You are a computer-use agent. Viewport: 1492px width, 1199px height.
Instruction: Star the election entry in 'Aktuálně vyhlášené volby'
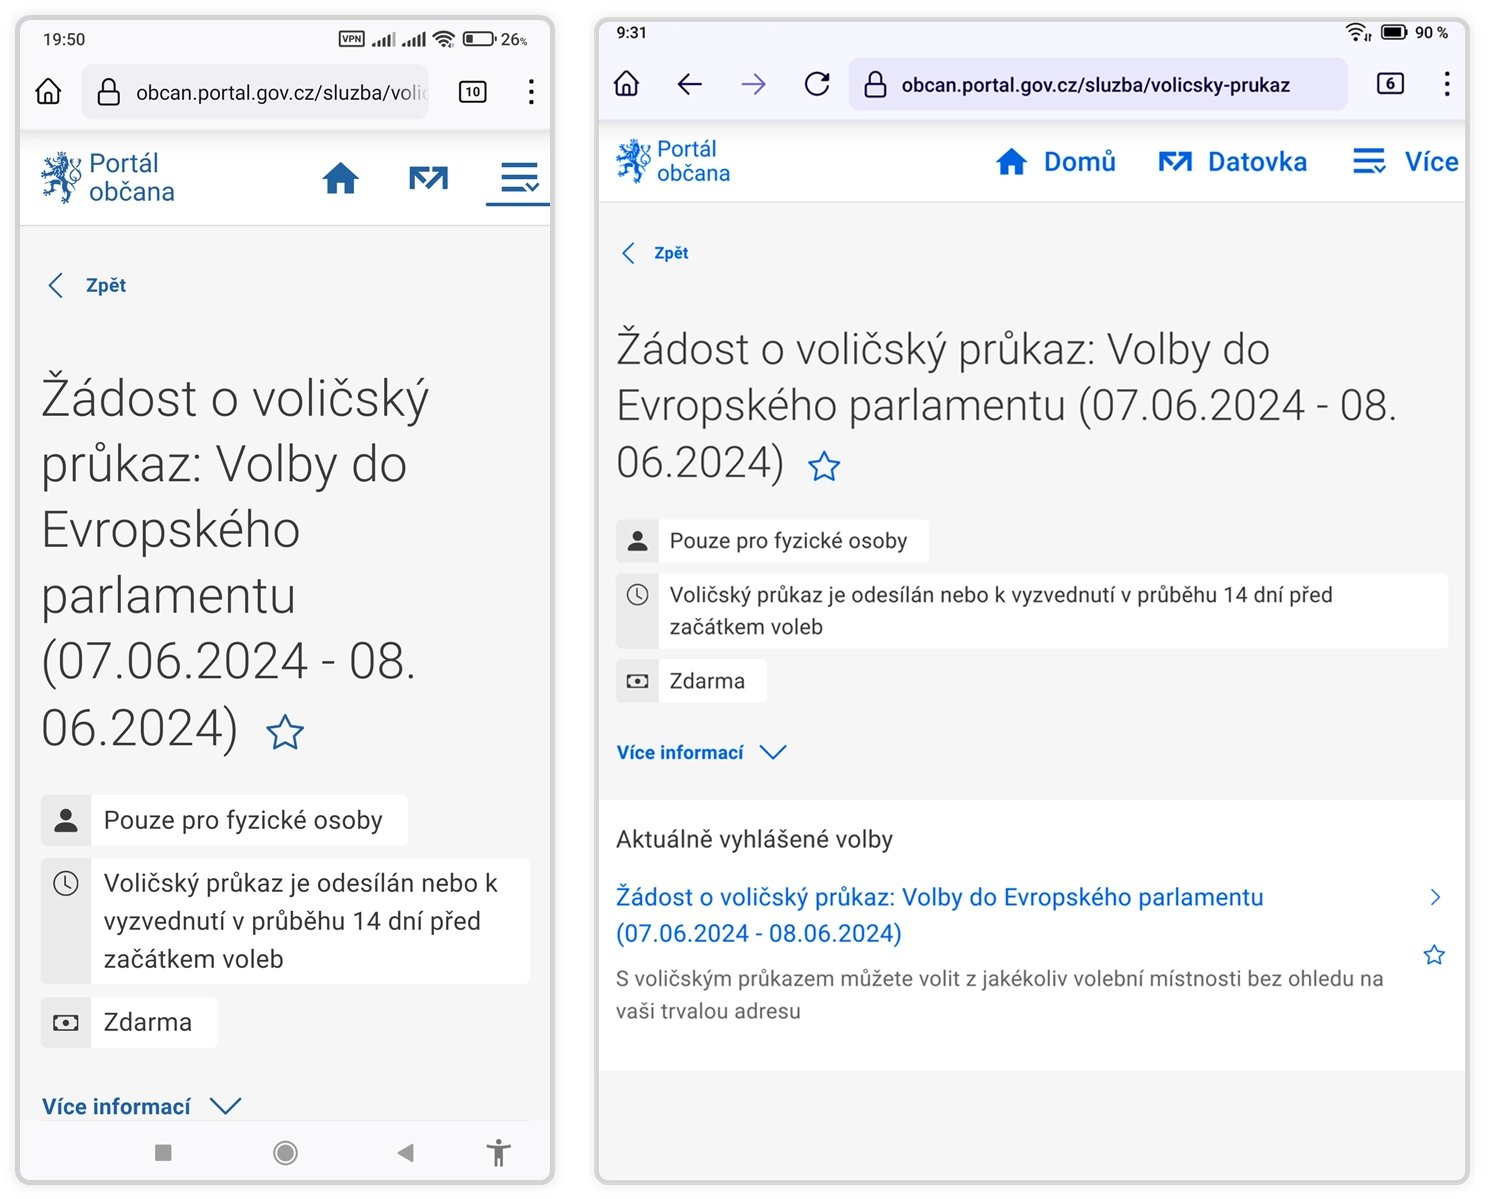coord(1434,955)
